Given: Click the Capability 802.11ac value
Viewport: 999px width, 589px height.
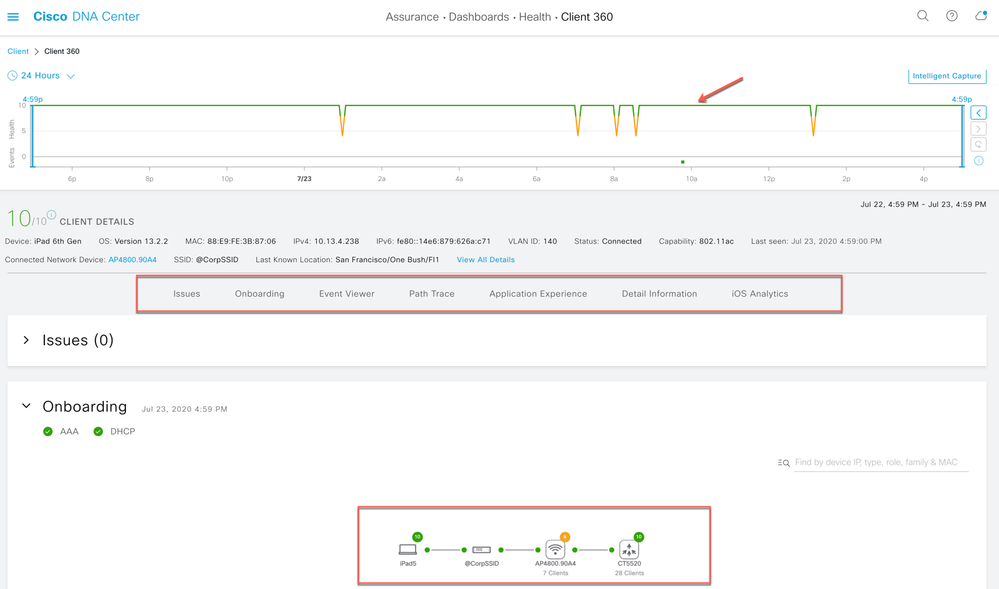Looking at the screenshot, I should (716, 241).
